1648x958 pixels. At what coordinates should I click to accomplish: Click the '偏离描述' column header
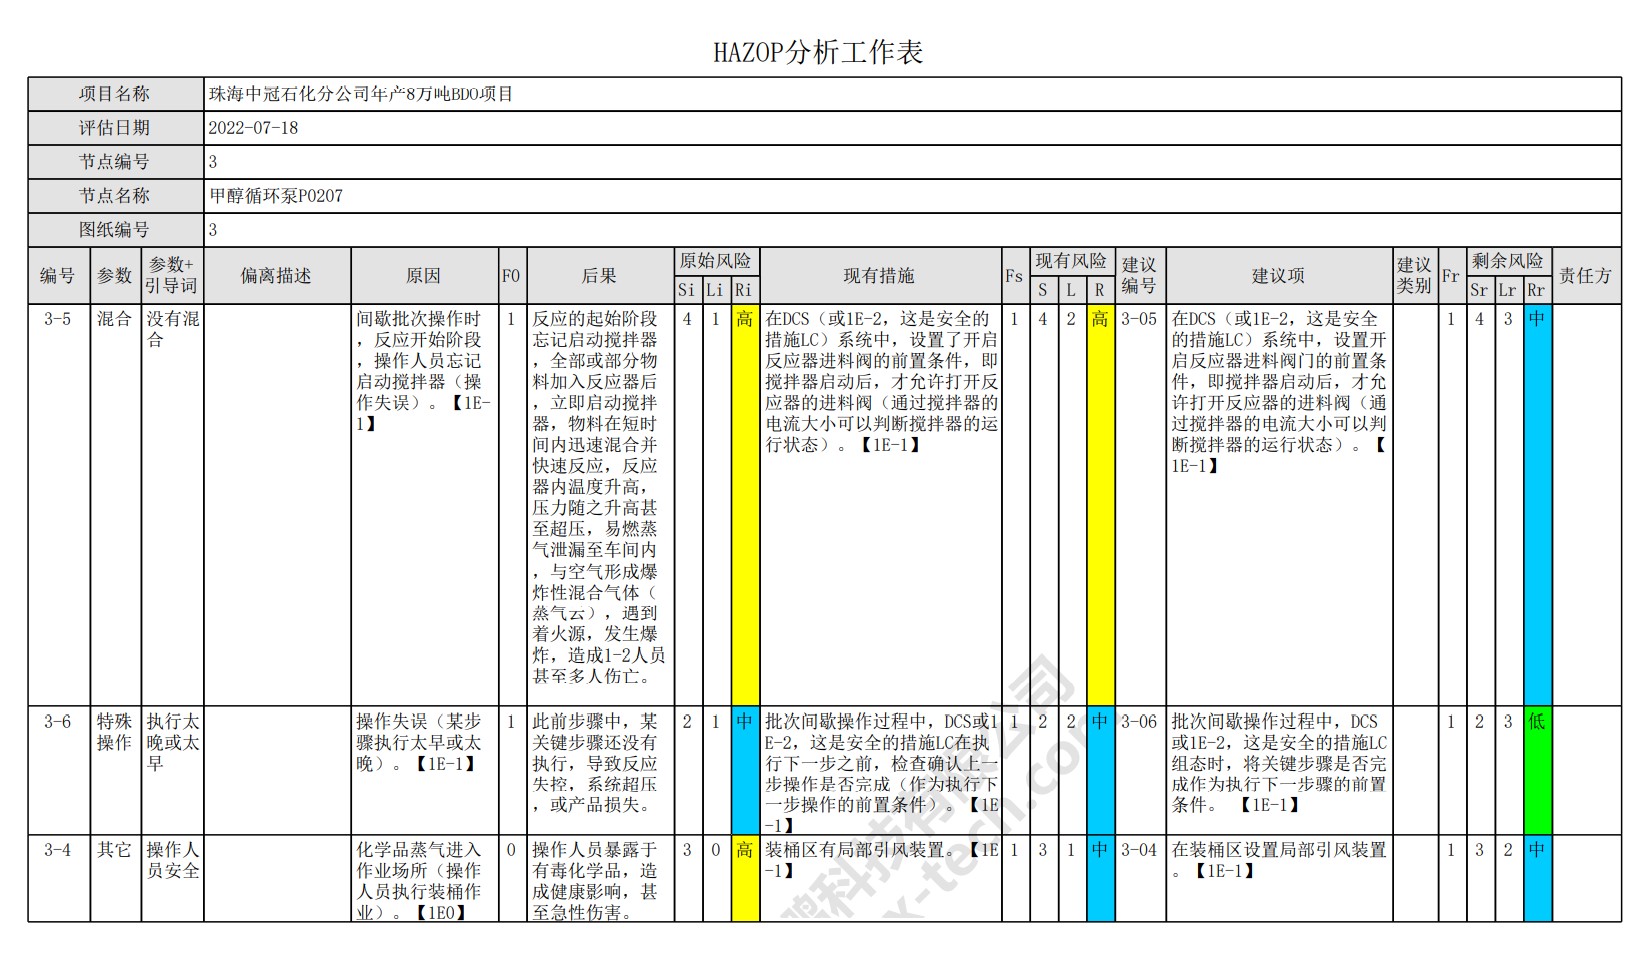coord(277,276)
